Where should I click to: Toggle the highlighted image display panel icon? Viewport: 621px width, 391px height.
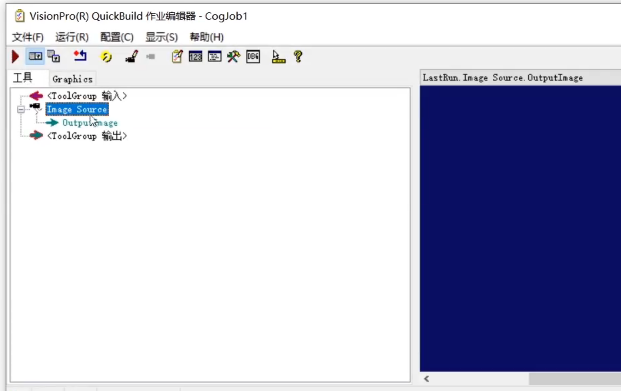point(35,56)
